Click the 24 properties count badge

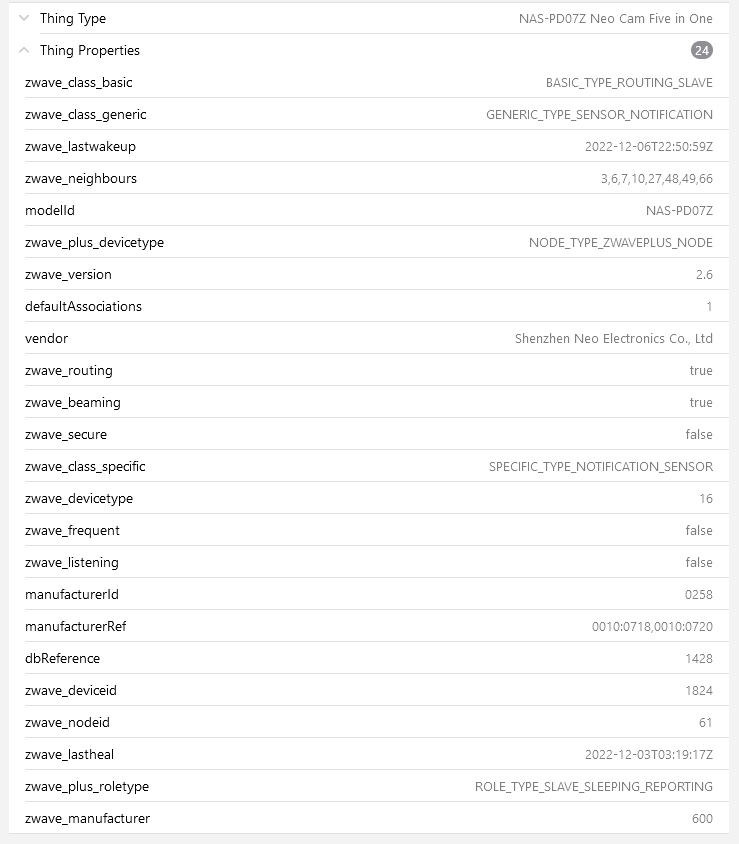[701, 50]
